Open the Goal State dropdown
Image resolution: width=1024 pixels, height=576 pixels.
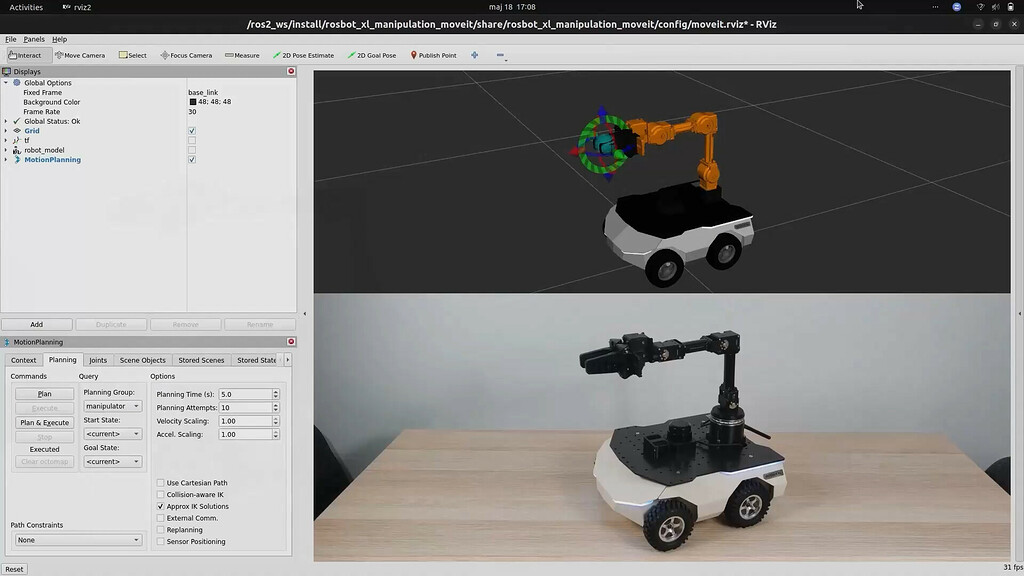112,461
